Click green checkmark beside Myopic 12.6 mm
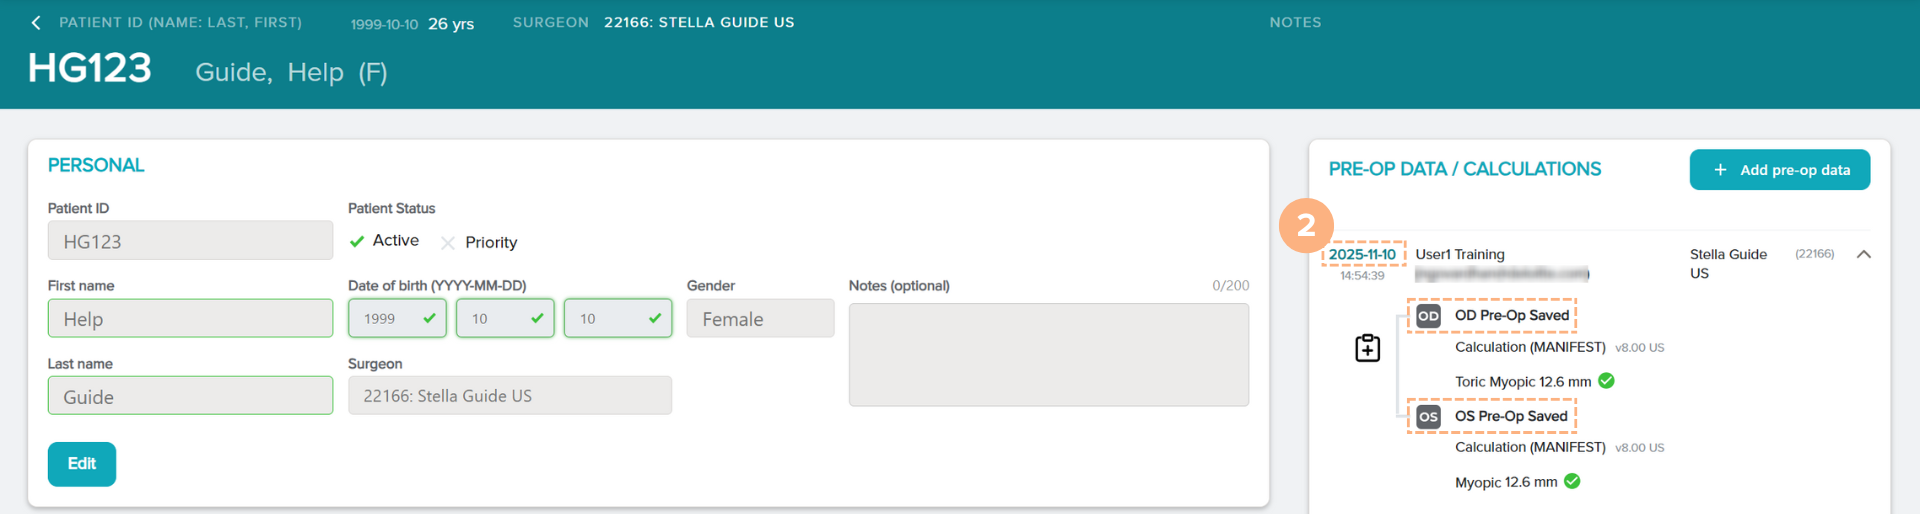 click(1572, 482)
